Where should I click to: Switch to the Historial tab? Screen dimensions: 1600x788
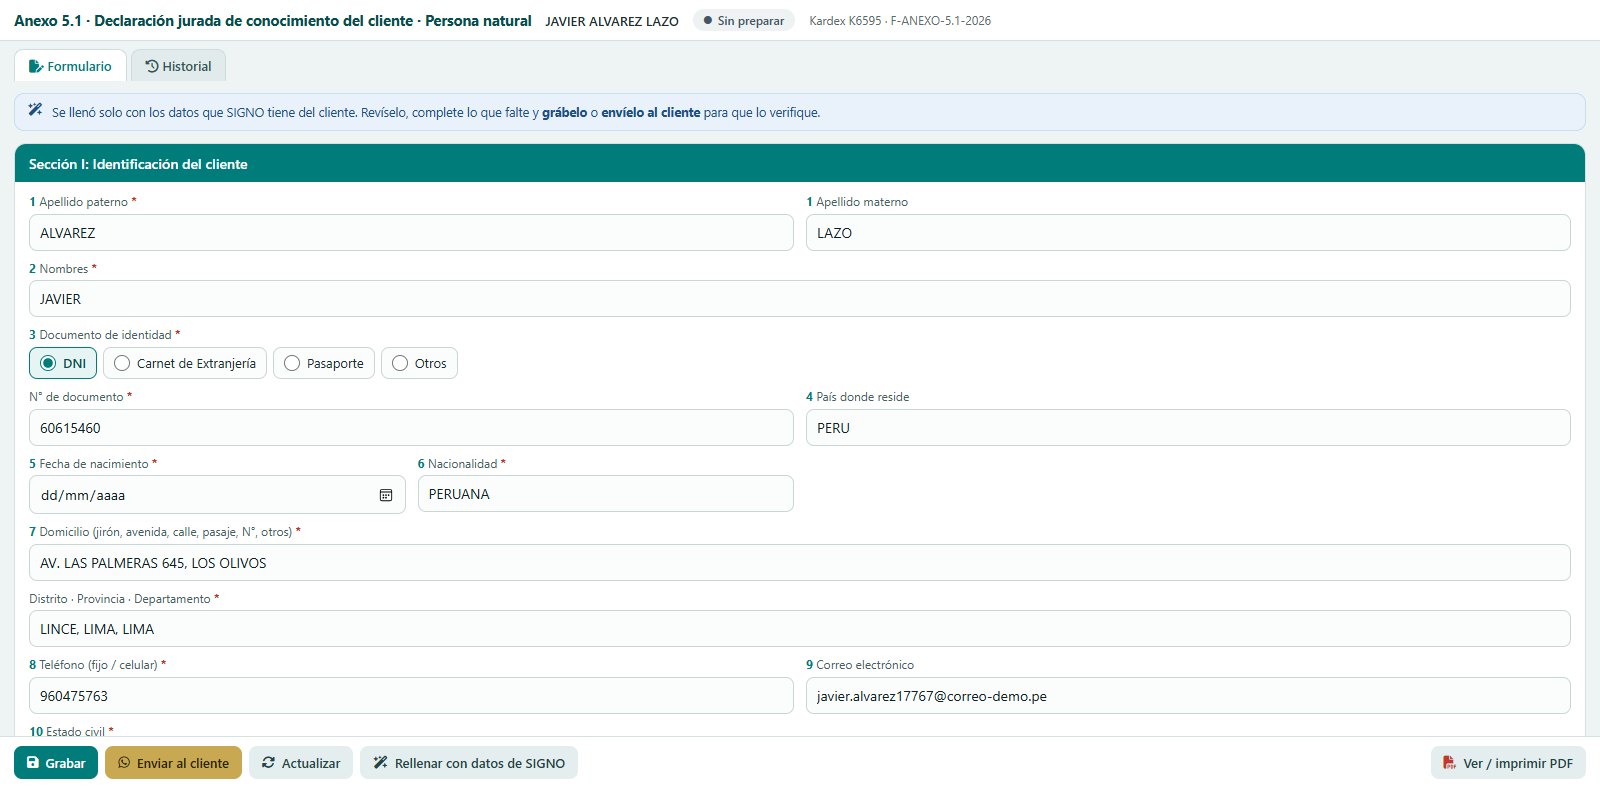pos(178,66)
